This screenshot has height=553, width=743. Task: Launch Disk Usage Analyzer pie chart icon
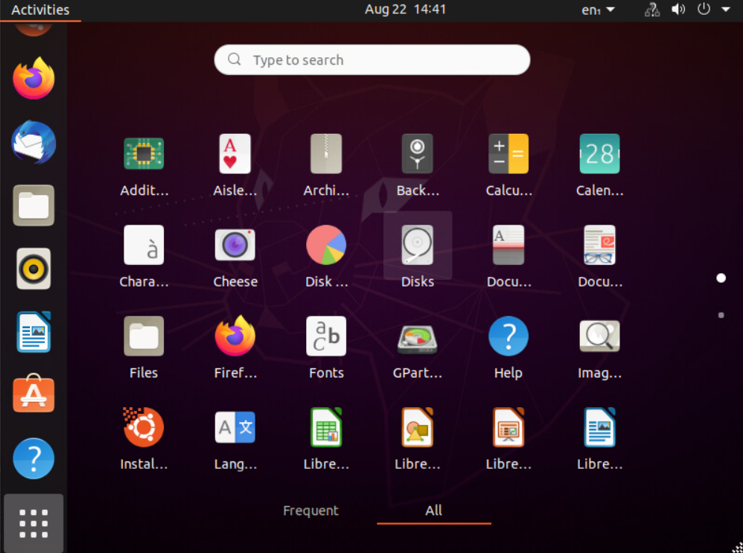click(x=326, y=245)
